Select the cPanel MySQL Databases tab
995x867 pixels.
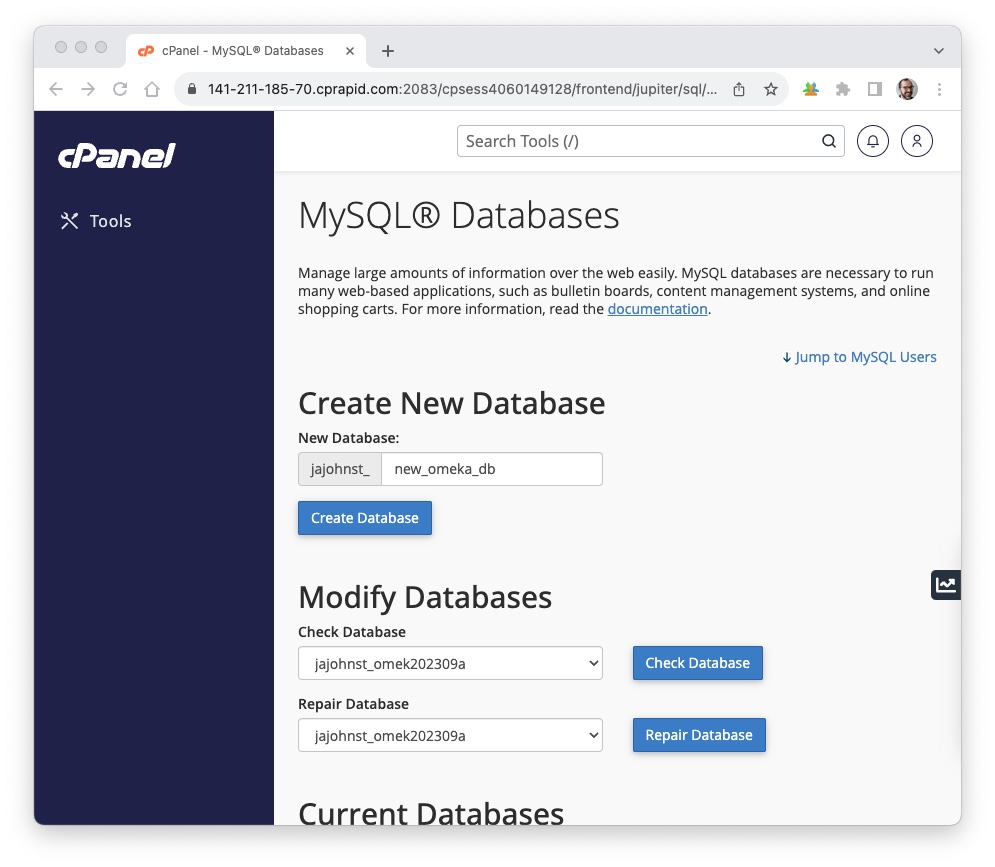pos(240,51)
